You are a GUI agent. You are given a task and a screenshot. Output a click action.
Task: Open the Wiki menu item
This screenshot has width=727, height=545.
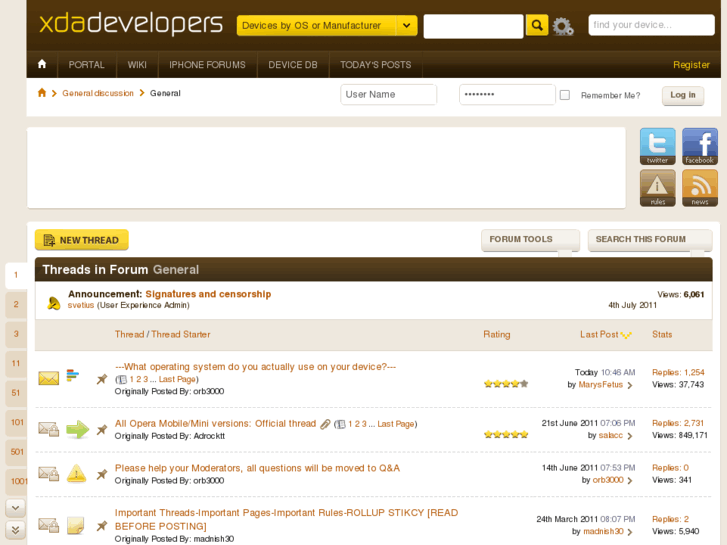pos(137,64)
